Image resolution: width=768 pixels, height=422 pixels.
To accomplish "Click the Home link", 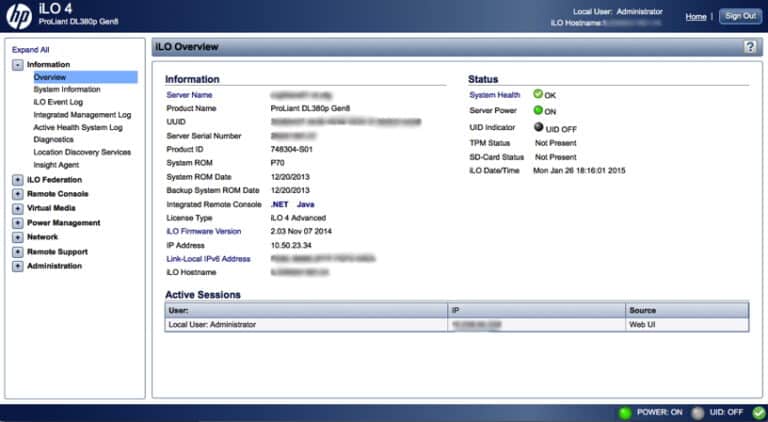I will click(696, 17).
